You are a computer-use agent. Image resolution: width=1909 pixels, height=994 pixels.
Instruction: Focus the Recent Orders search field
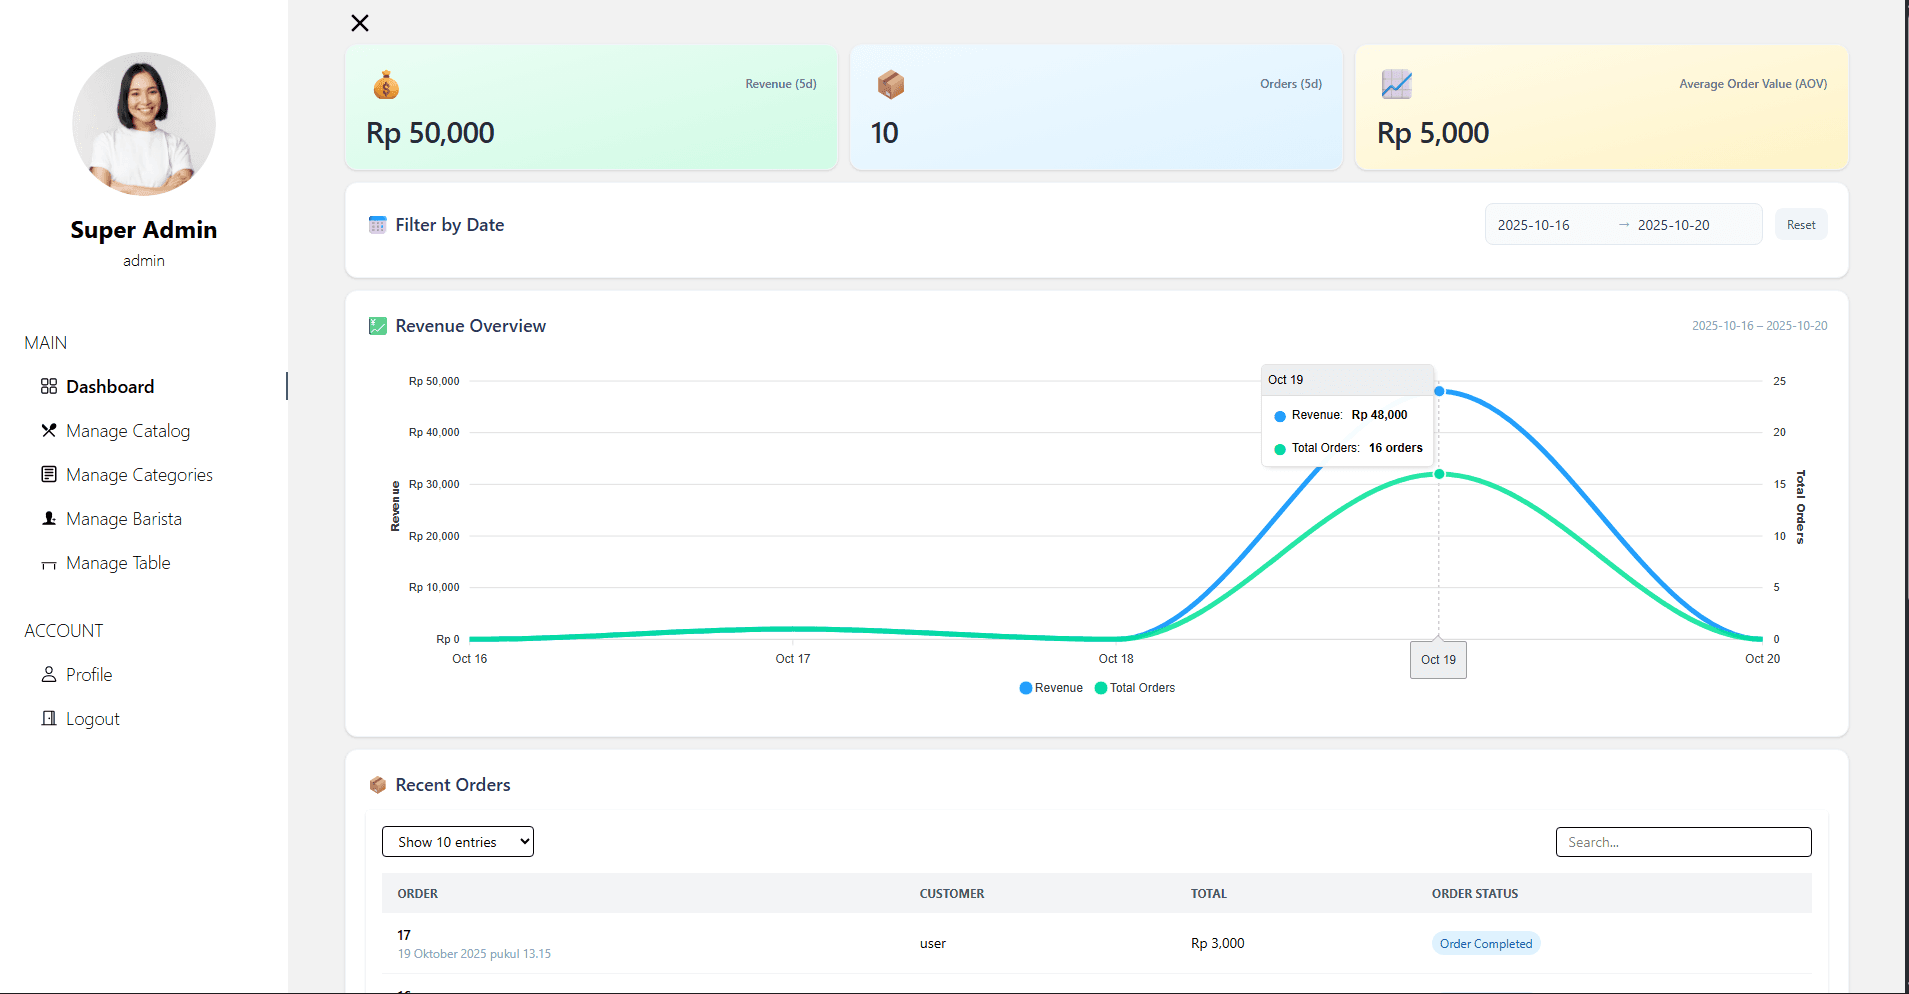point(1683,842)
